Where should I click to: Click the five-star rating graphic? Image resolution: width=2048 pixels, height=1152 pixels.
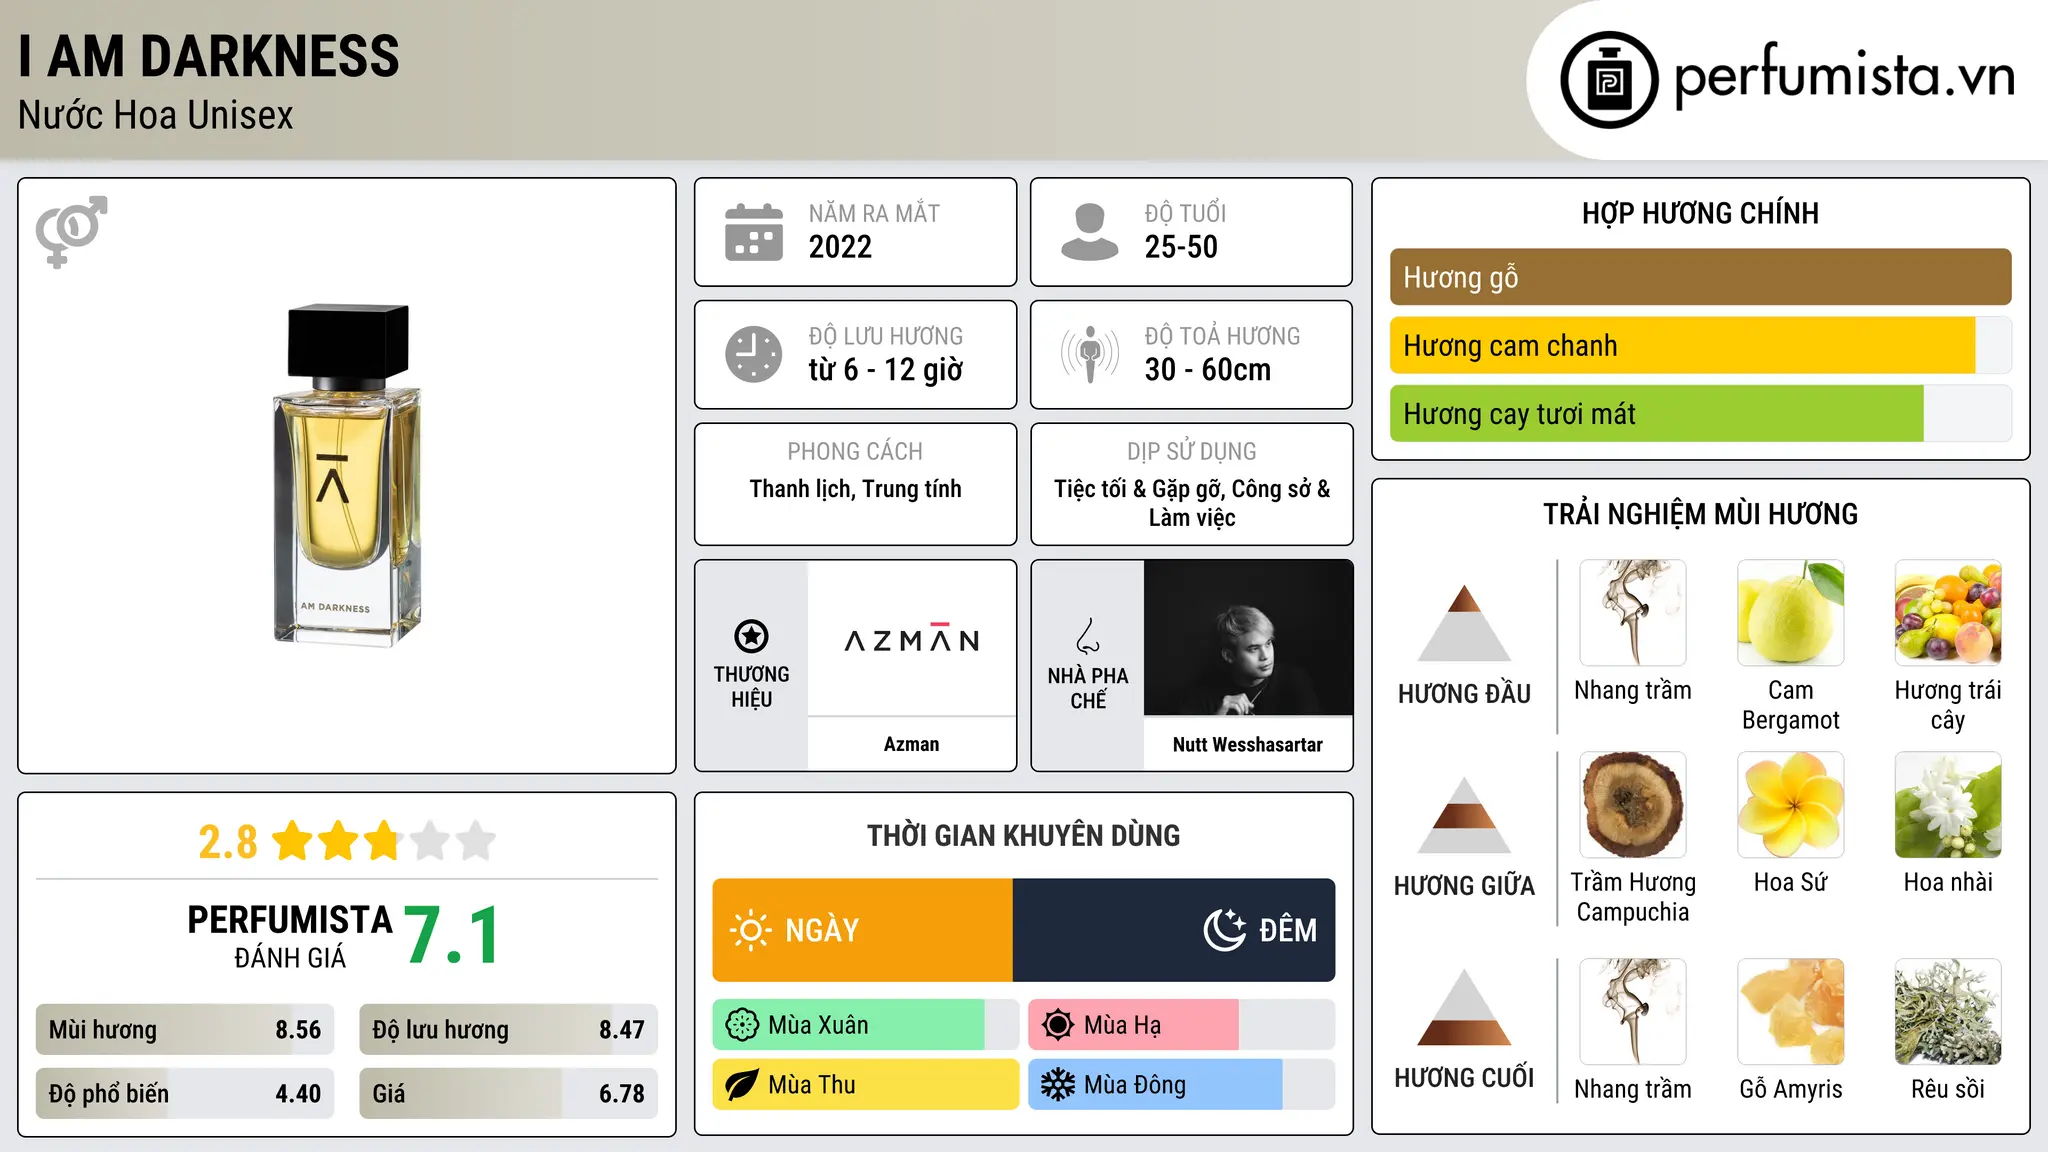point(383,841)
